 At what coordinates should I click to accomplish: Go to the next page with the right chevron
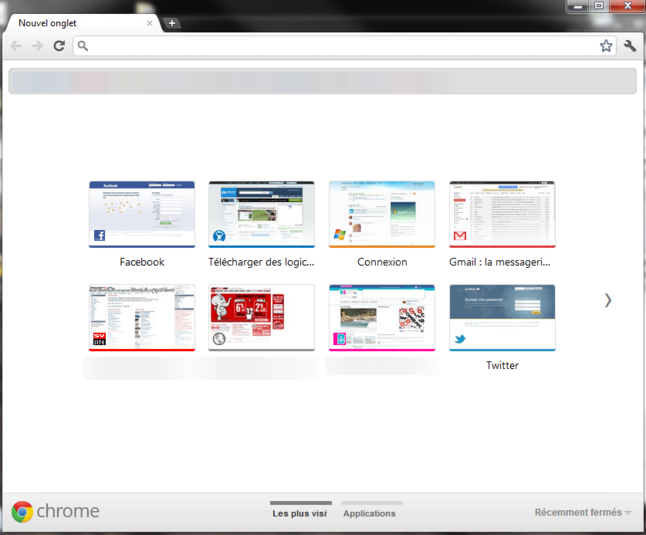pyautogui.click(x=608, y=300)
